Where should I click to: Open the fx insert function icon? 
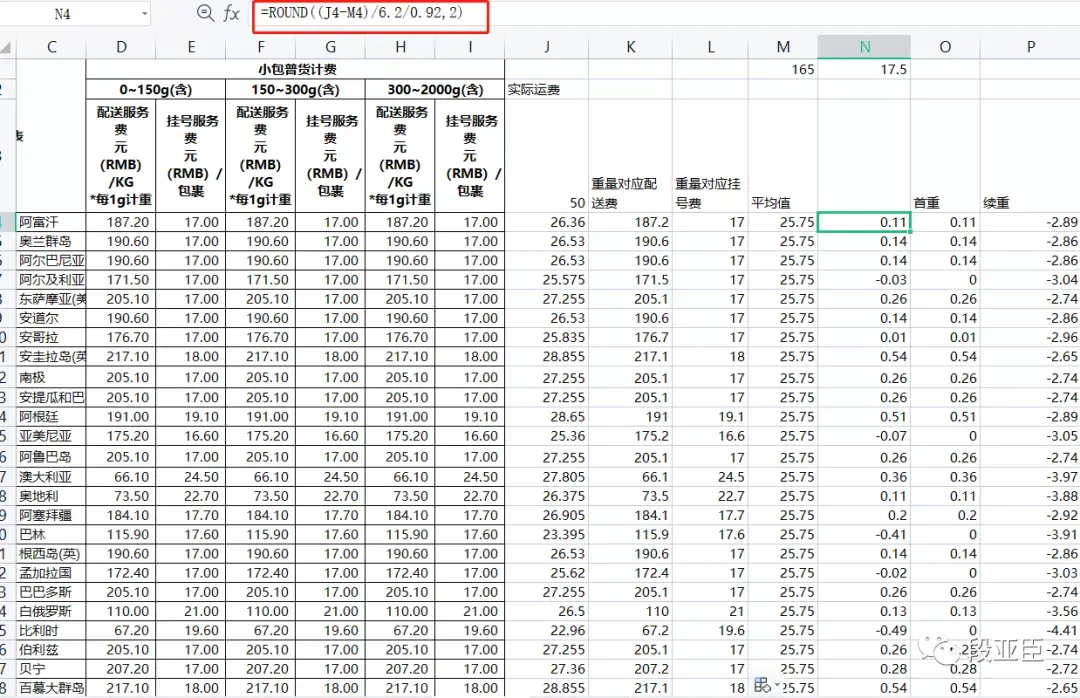[231, 13]
